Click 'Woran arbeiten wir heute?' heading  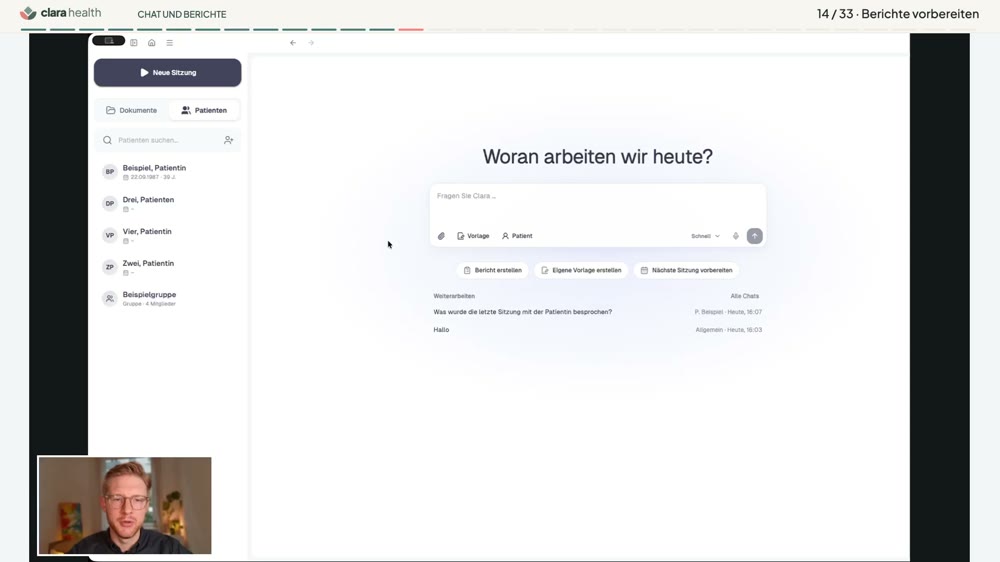pyautogui.click(x=598, y=156)
